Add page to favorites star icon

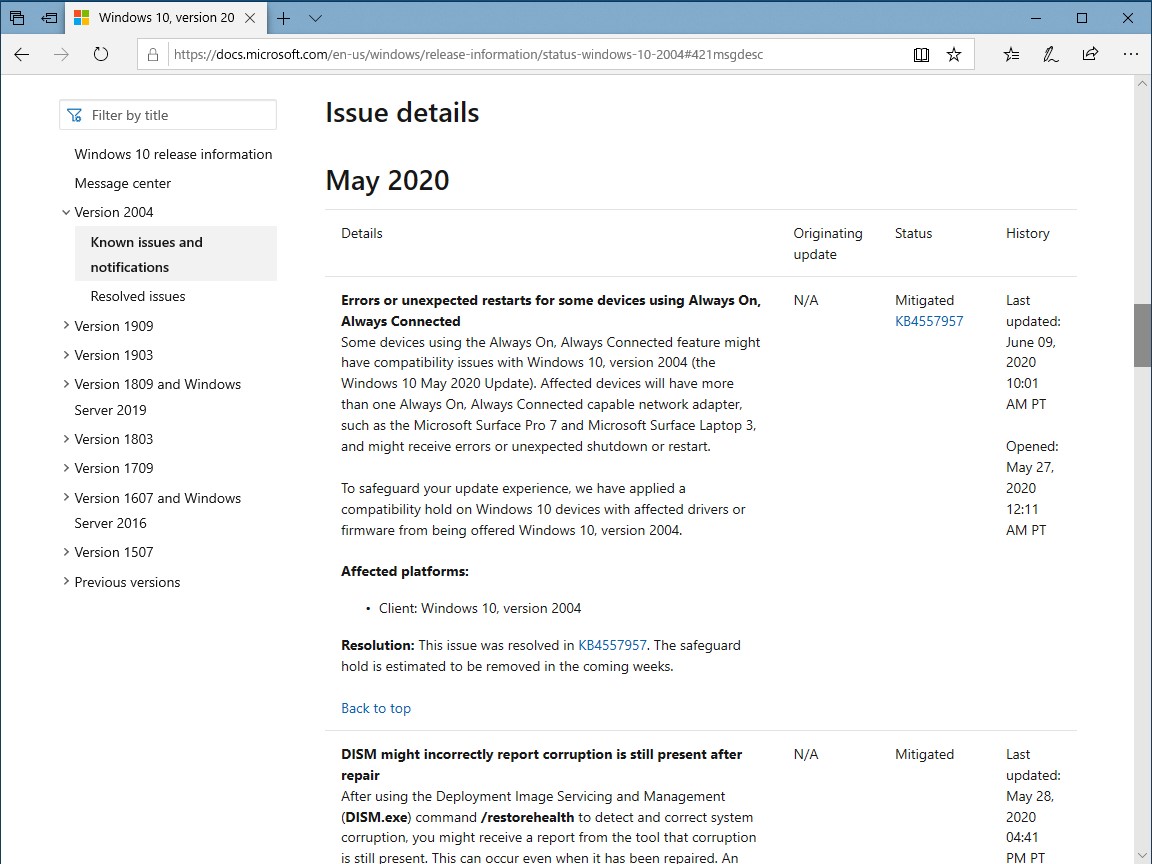(954, 55)
